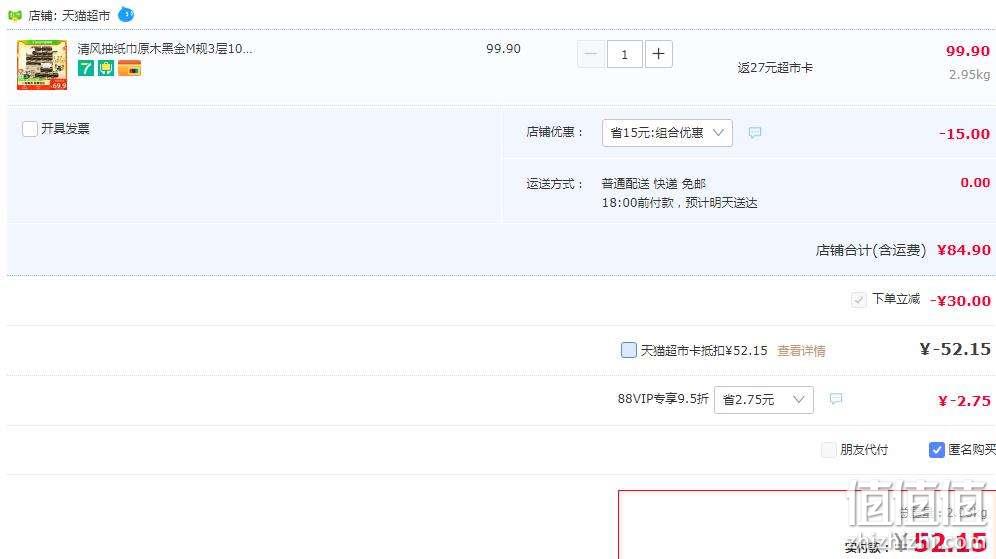Screen dimensions: 996x559
Task: Open the 清风抽纸巾原木黑金 product title link
Action: 165,49
